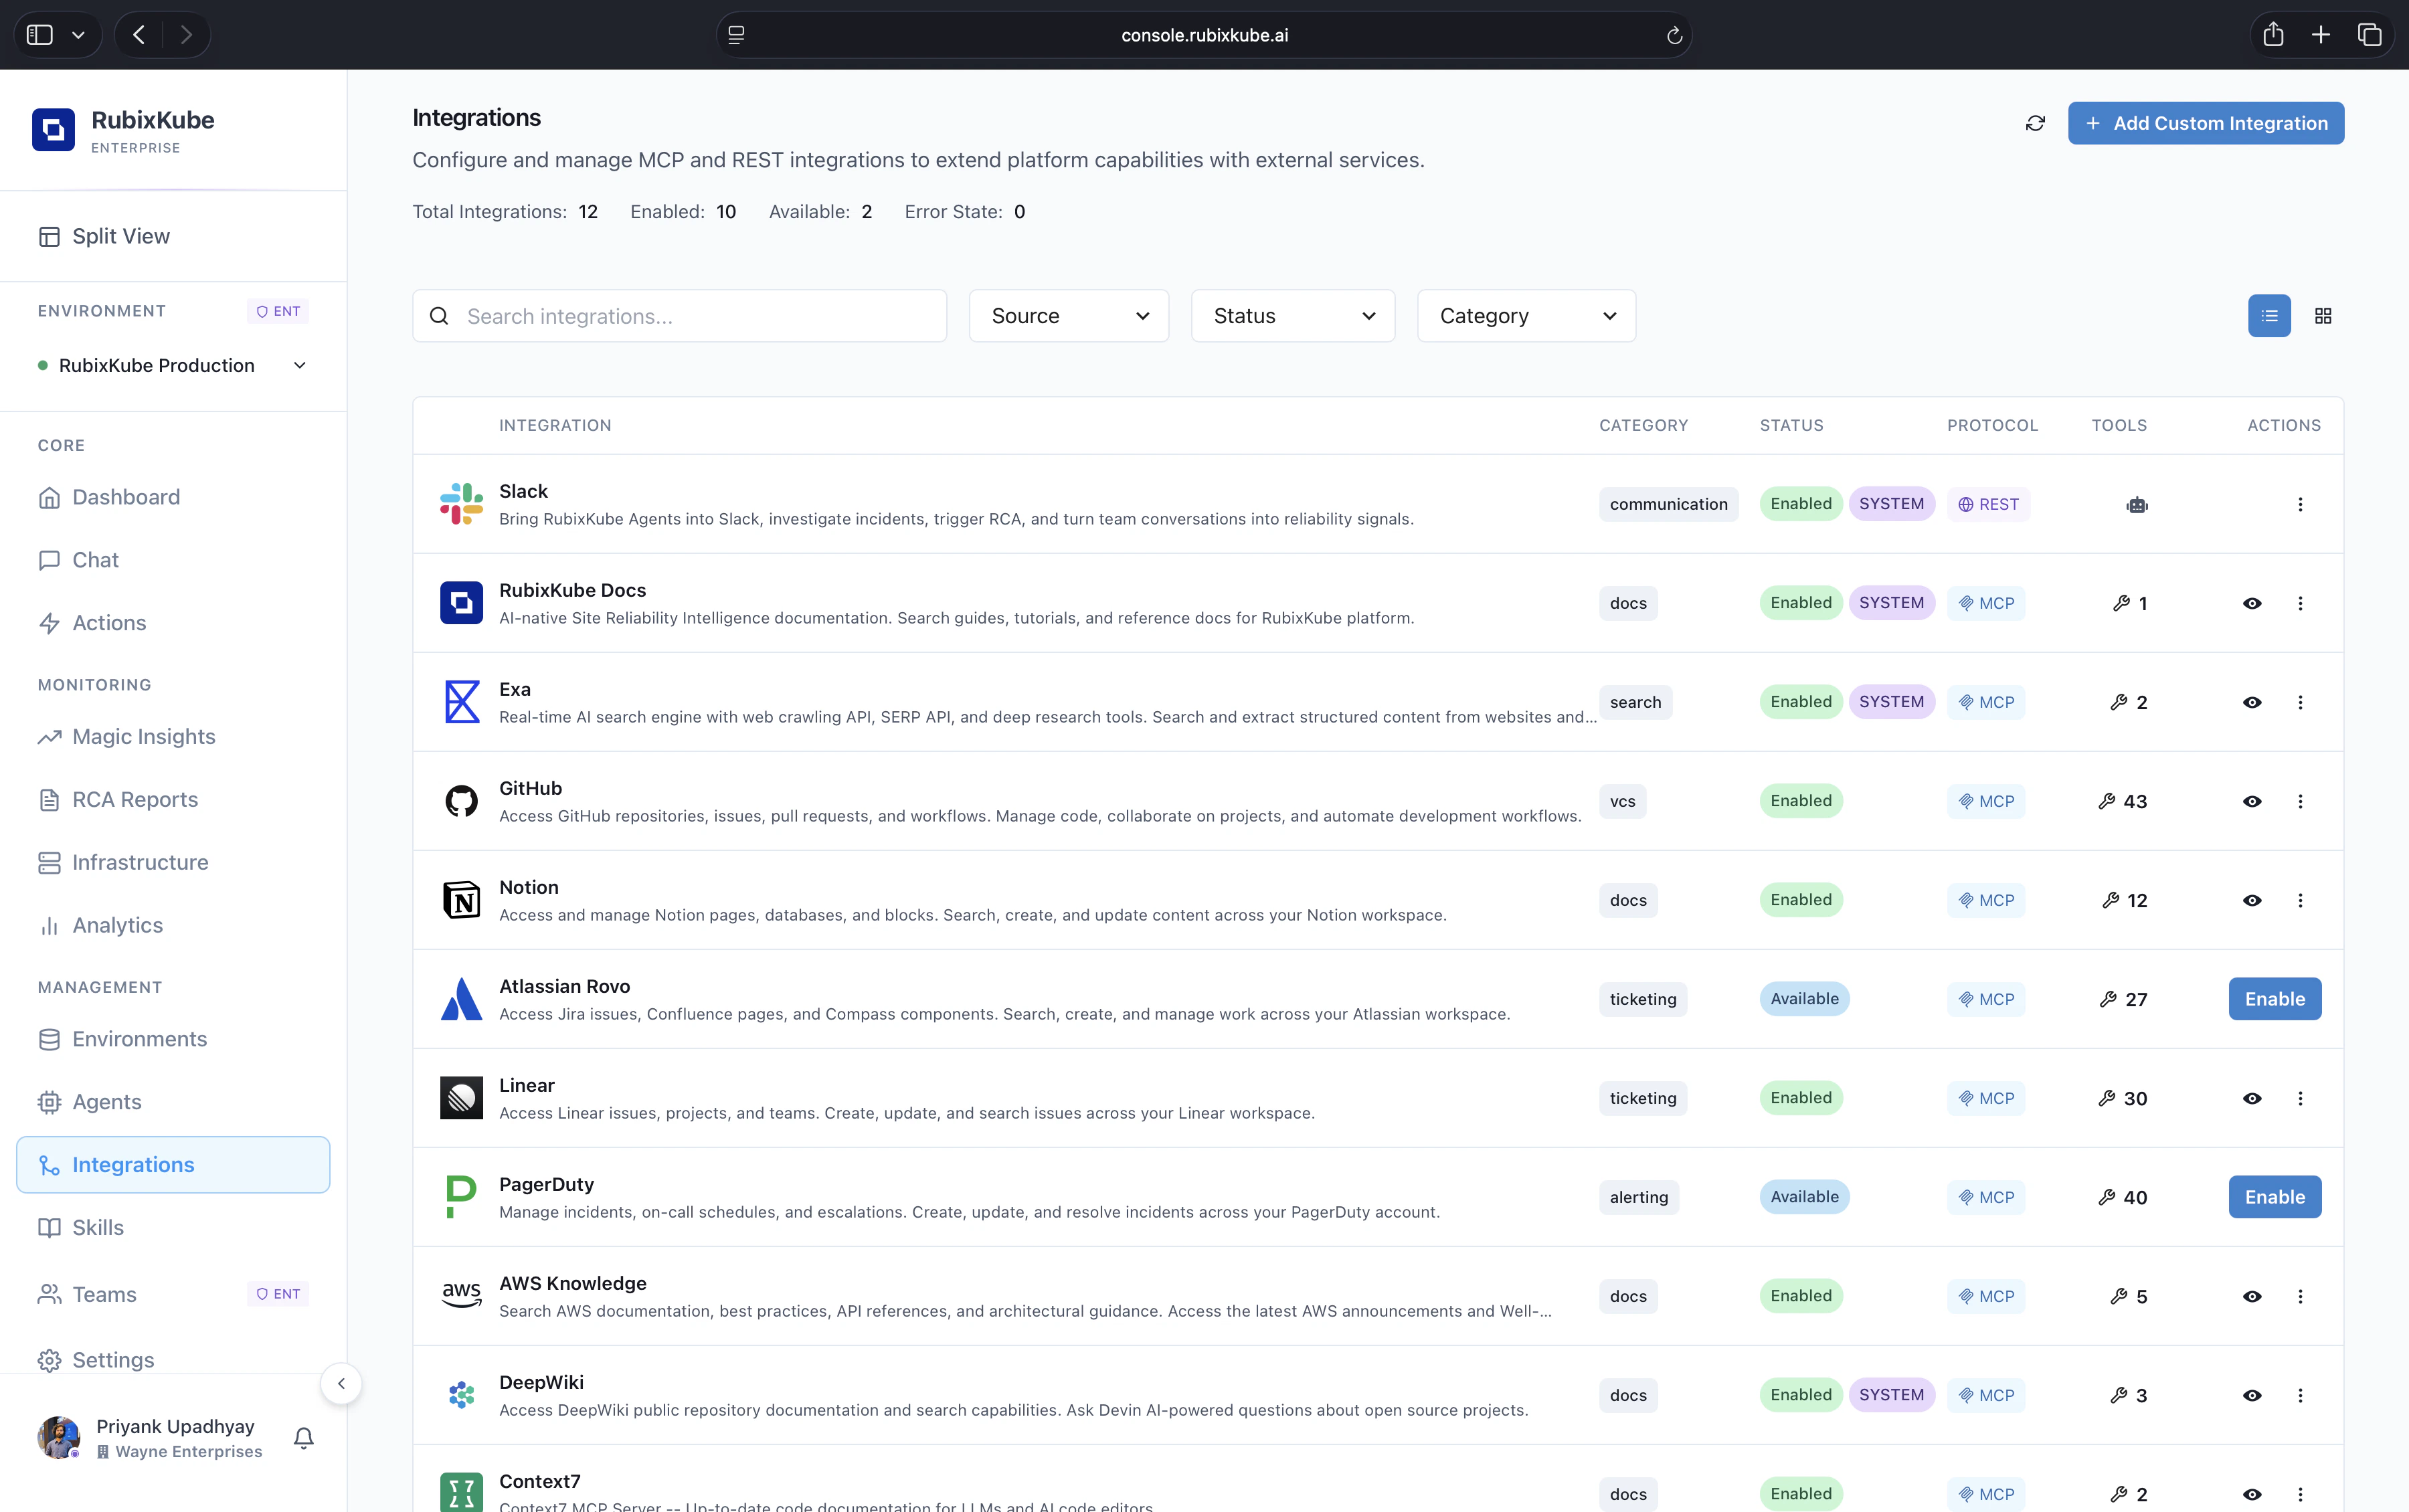Switch to grid view for integrations
2409x1512 pixels.
point(2322,315)
